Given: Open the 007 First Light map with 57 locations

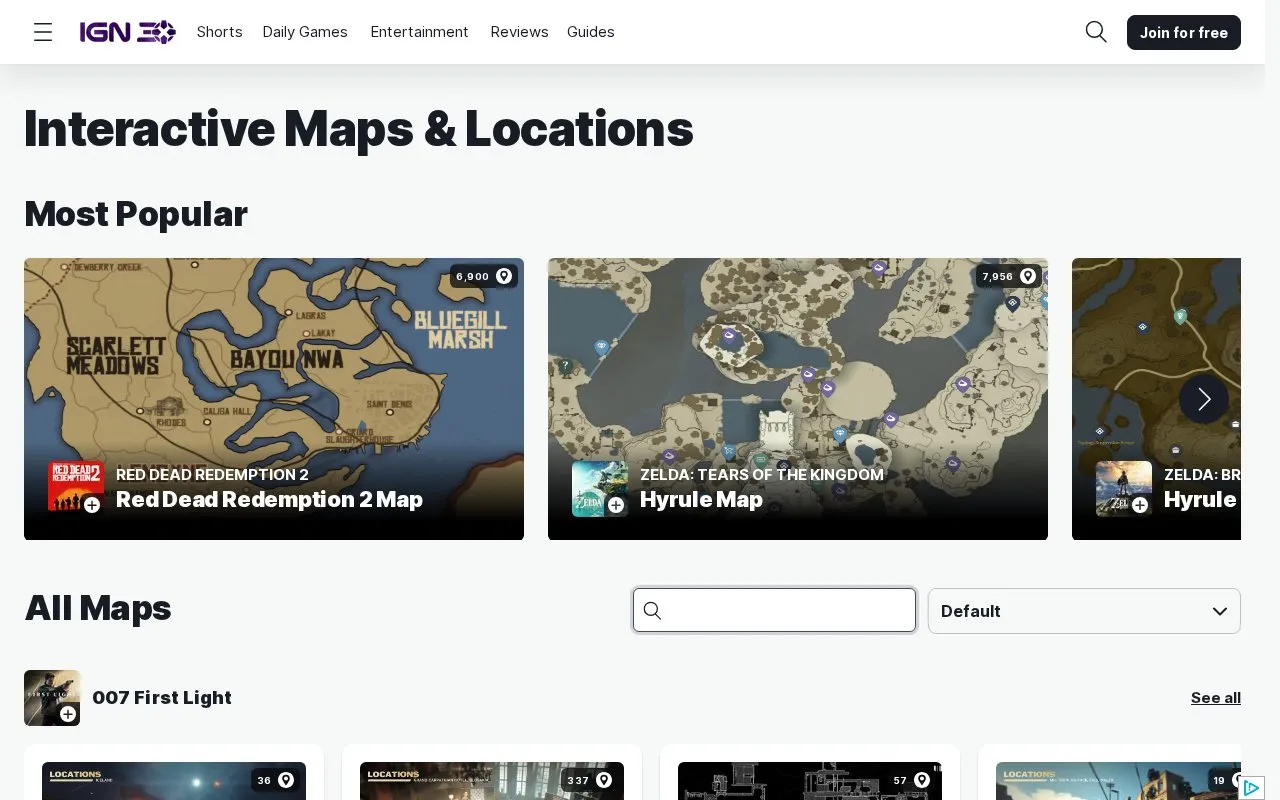Looking at the screenshot, I should click(810, 781).
